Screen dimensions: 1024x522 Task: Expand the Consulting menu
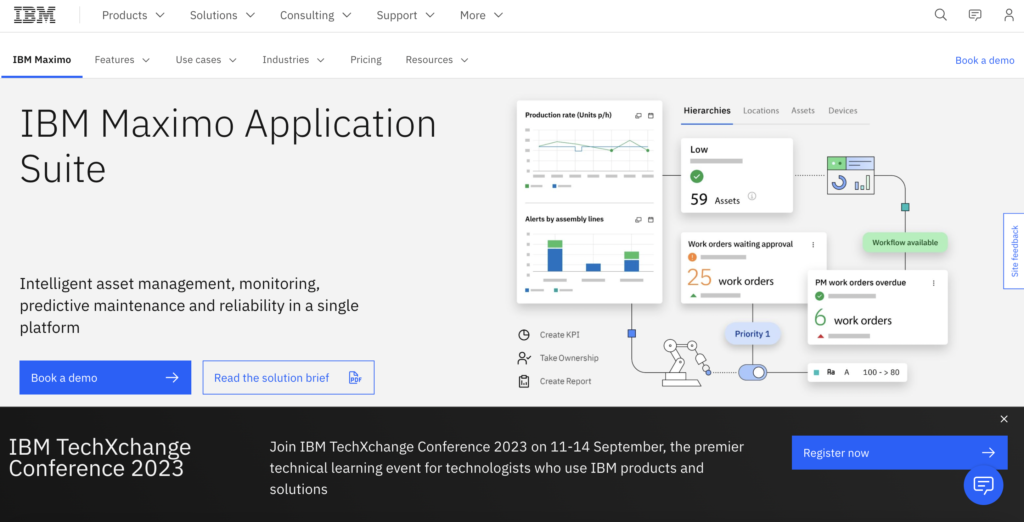(x=315, y=15)
